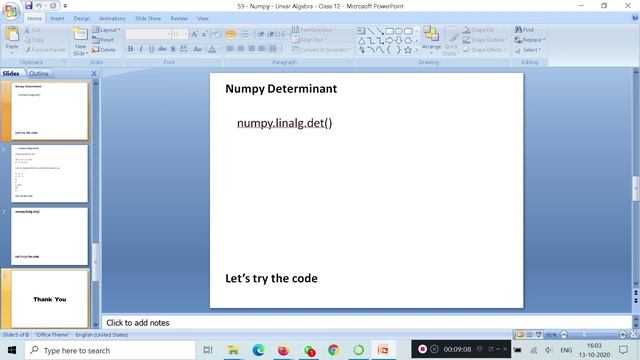Open Change Case (Aa) menu

198,49
